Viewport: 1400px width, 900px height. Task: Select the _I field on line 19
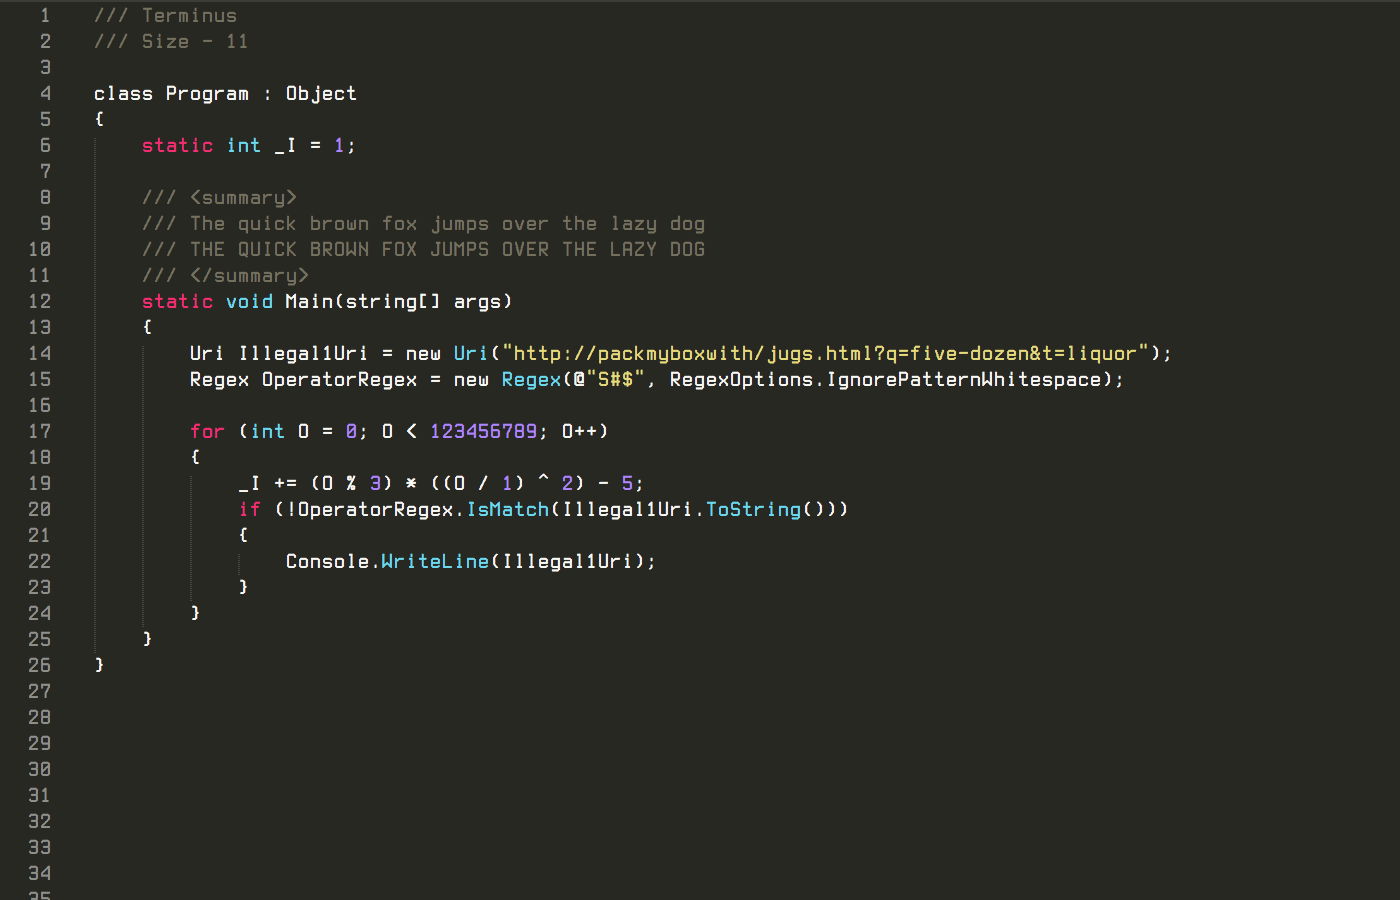248,483
